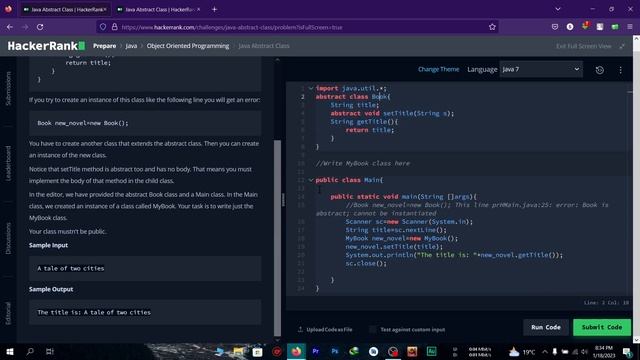Open a new browser tab with plus

pos(214,9)
